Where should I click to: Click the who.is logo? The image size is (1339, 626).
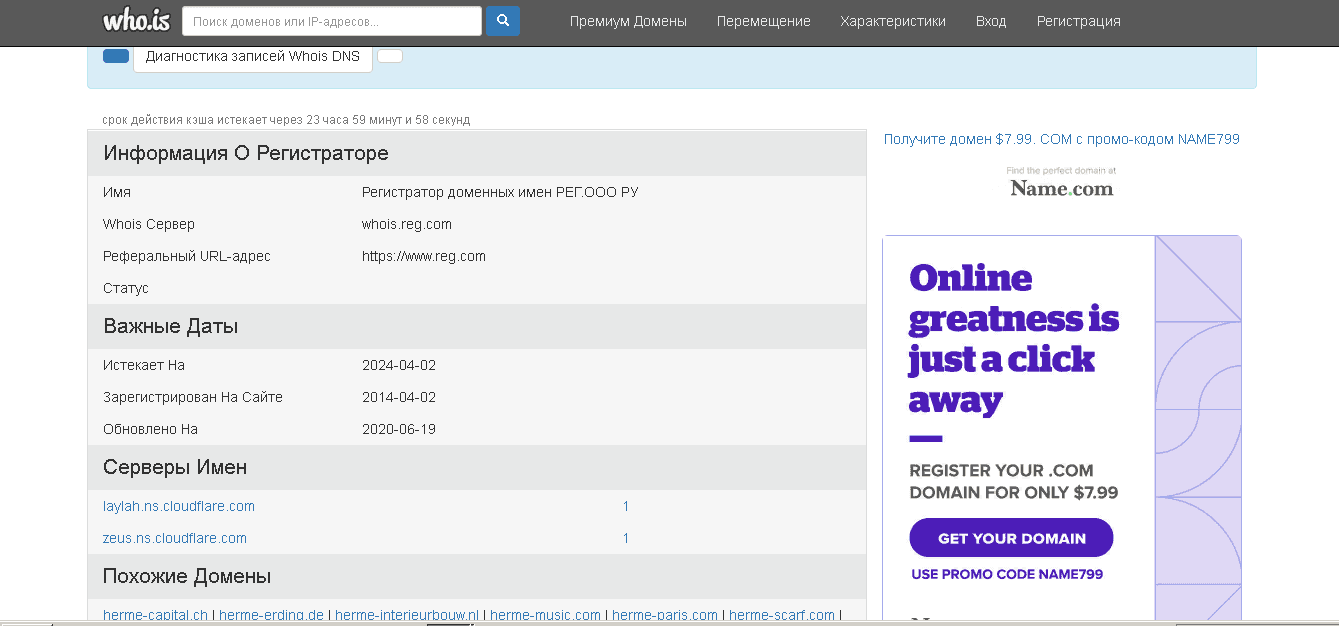tap(136, 20)
